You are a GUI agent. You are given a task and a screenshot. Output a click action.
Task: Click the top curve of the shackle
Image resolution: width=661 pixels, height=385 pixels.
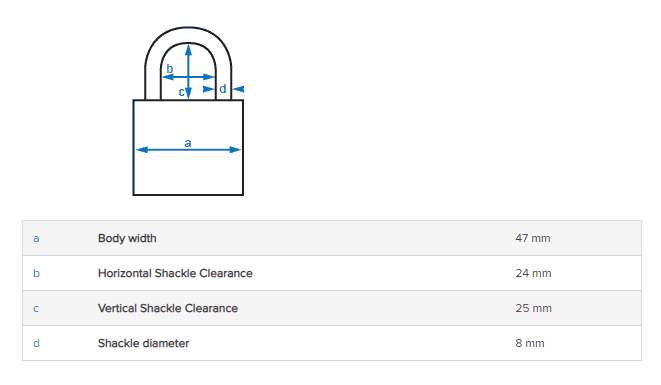(188, 35)
